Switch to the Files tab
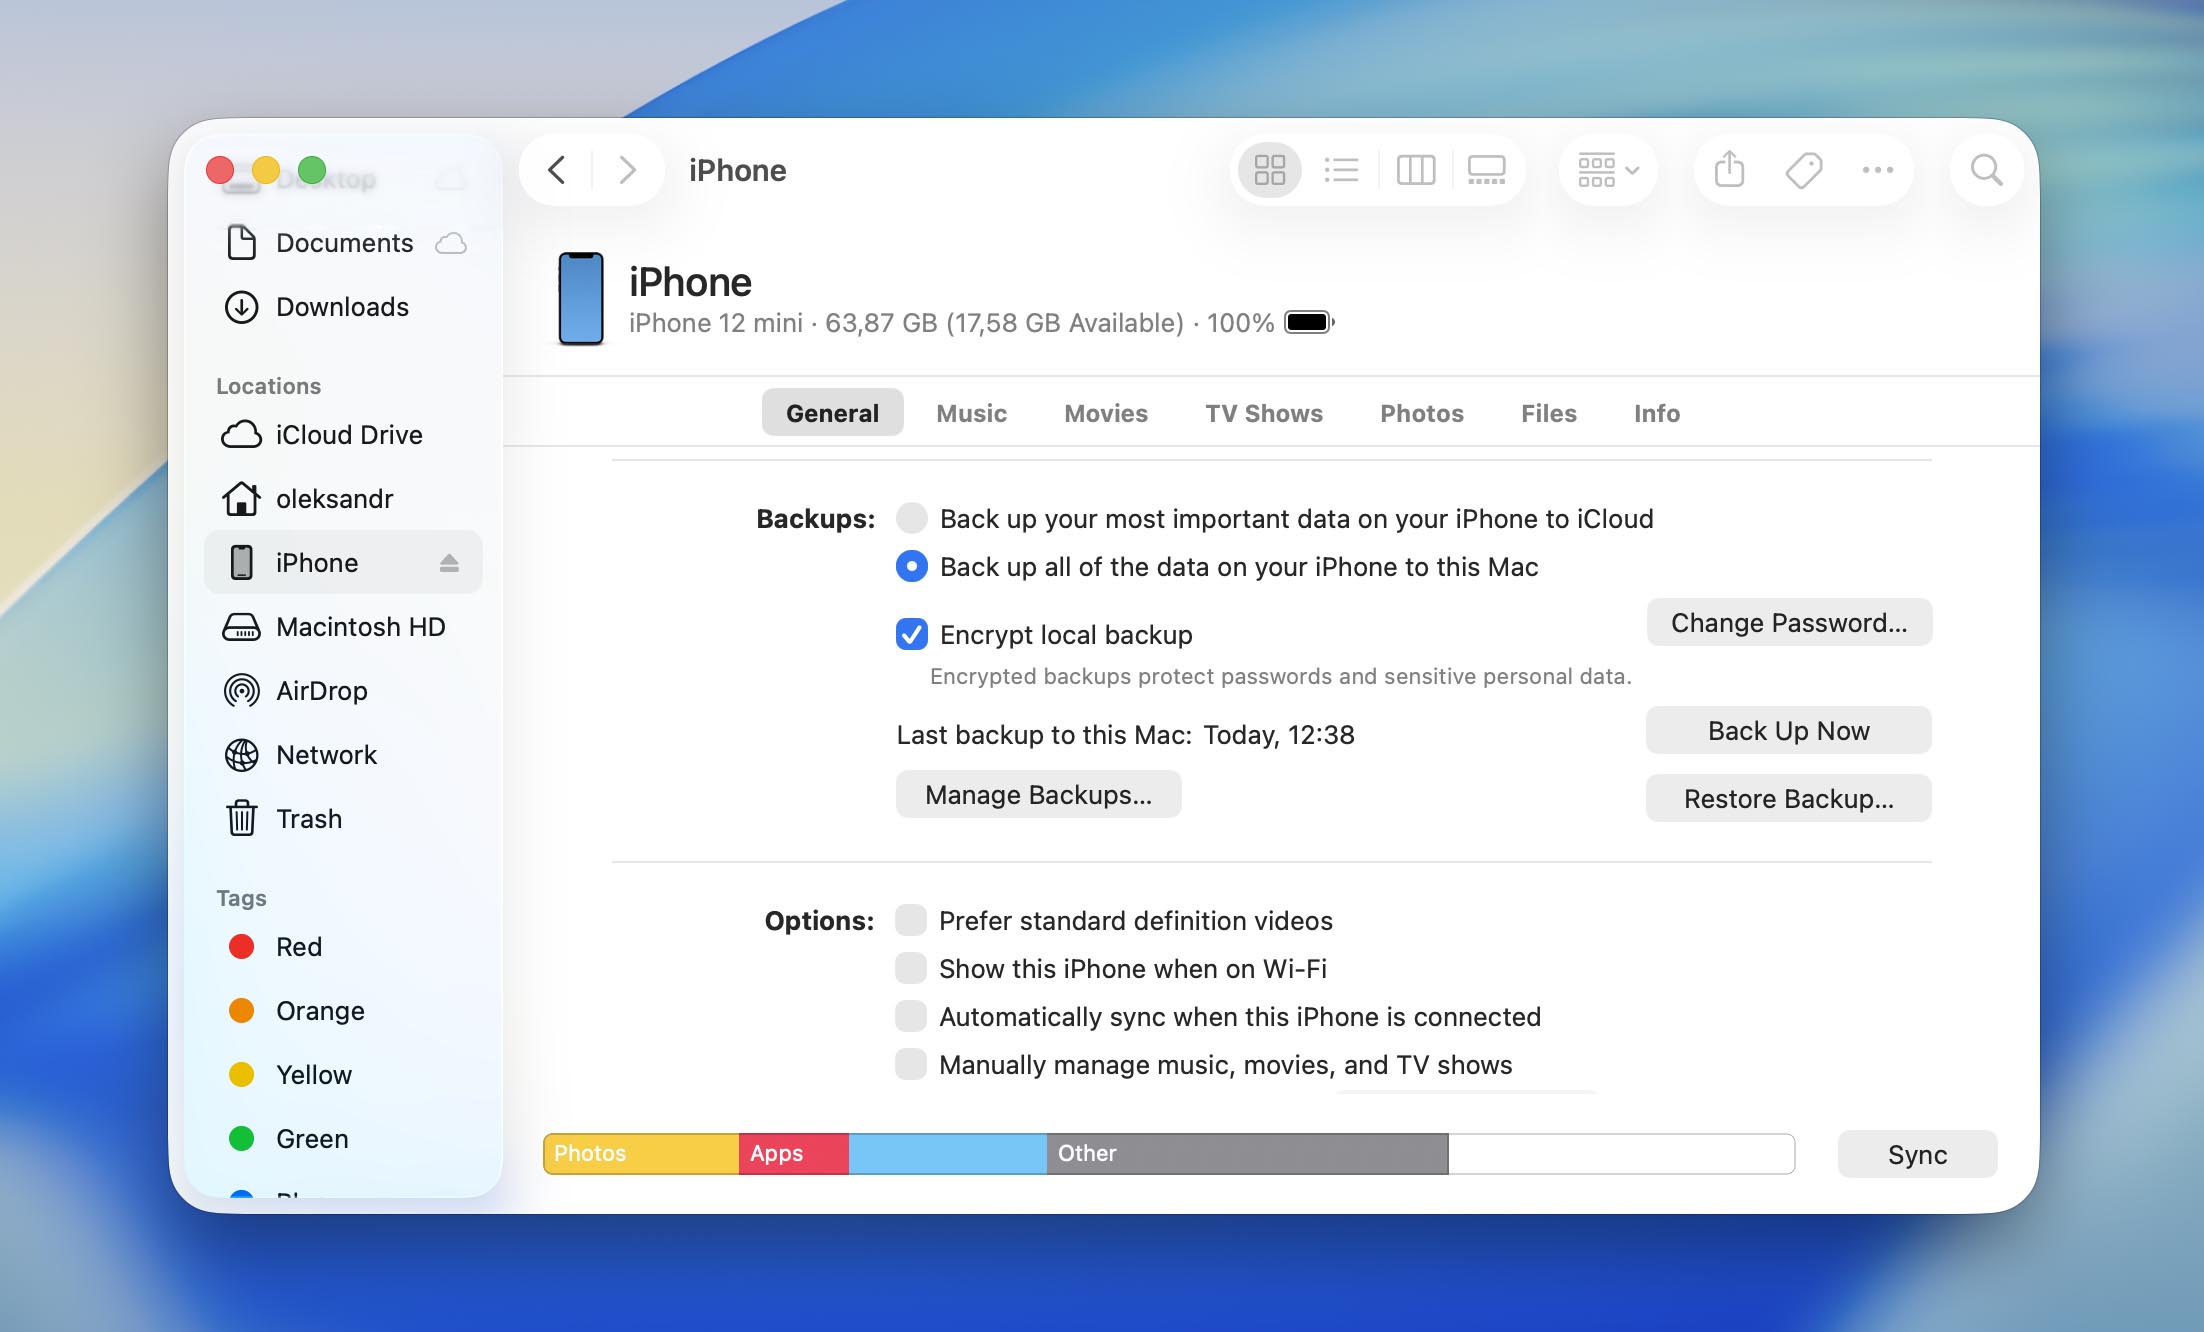This screenshot has height=1332, width=2204. tap(1549, 413)
